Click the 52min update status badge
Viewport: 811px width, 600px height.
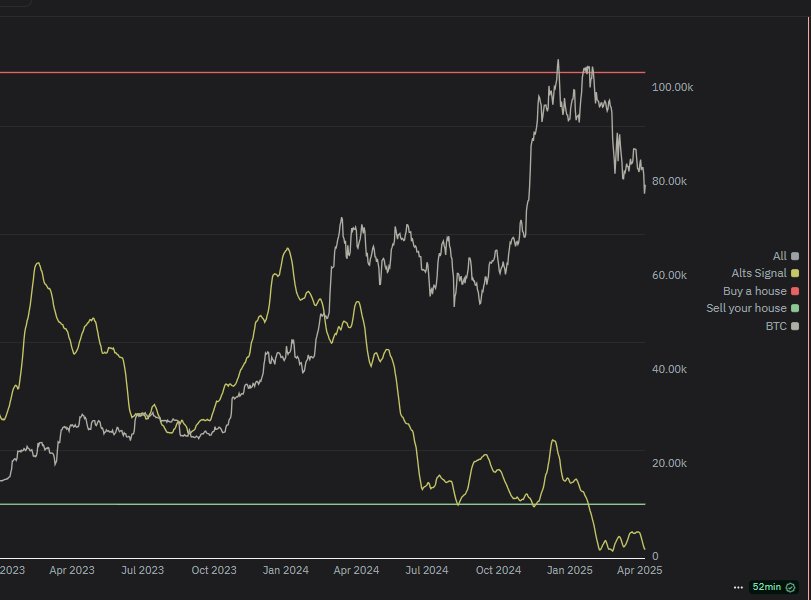pyautogui.click(x=766, y=586)
